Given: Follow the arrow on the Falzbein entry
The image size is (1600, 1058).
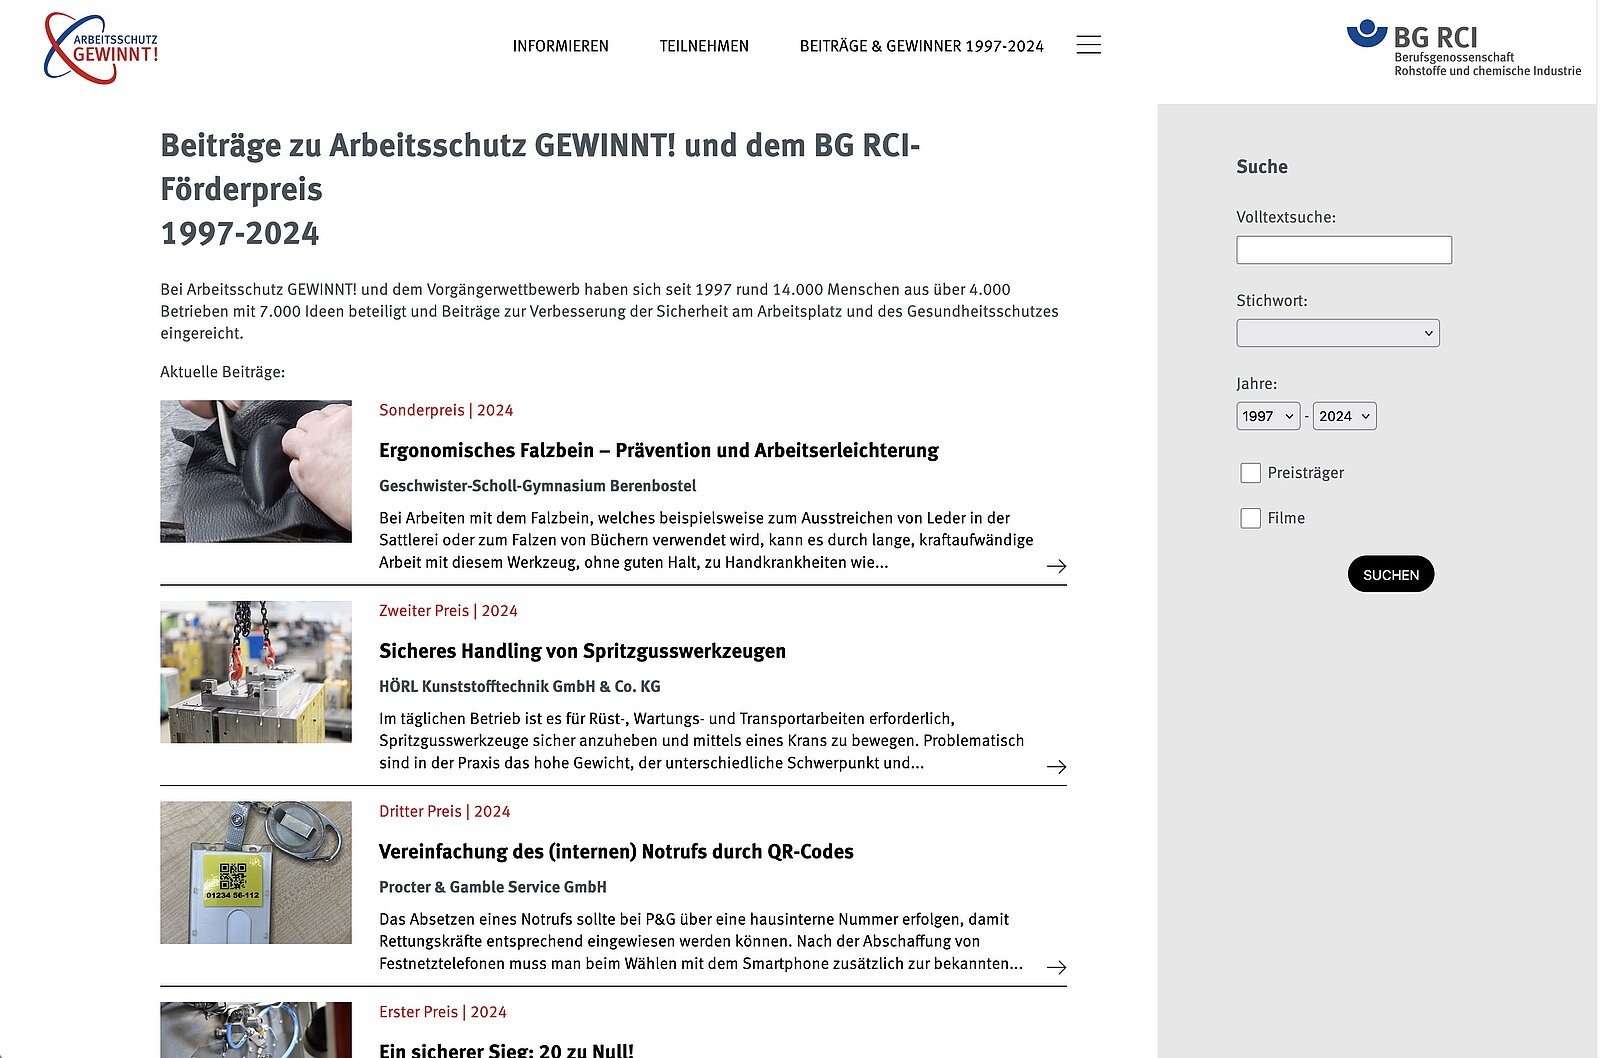Looking at the screenshot, I should pos(1056,566).
